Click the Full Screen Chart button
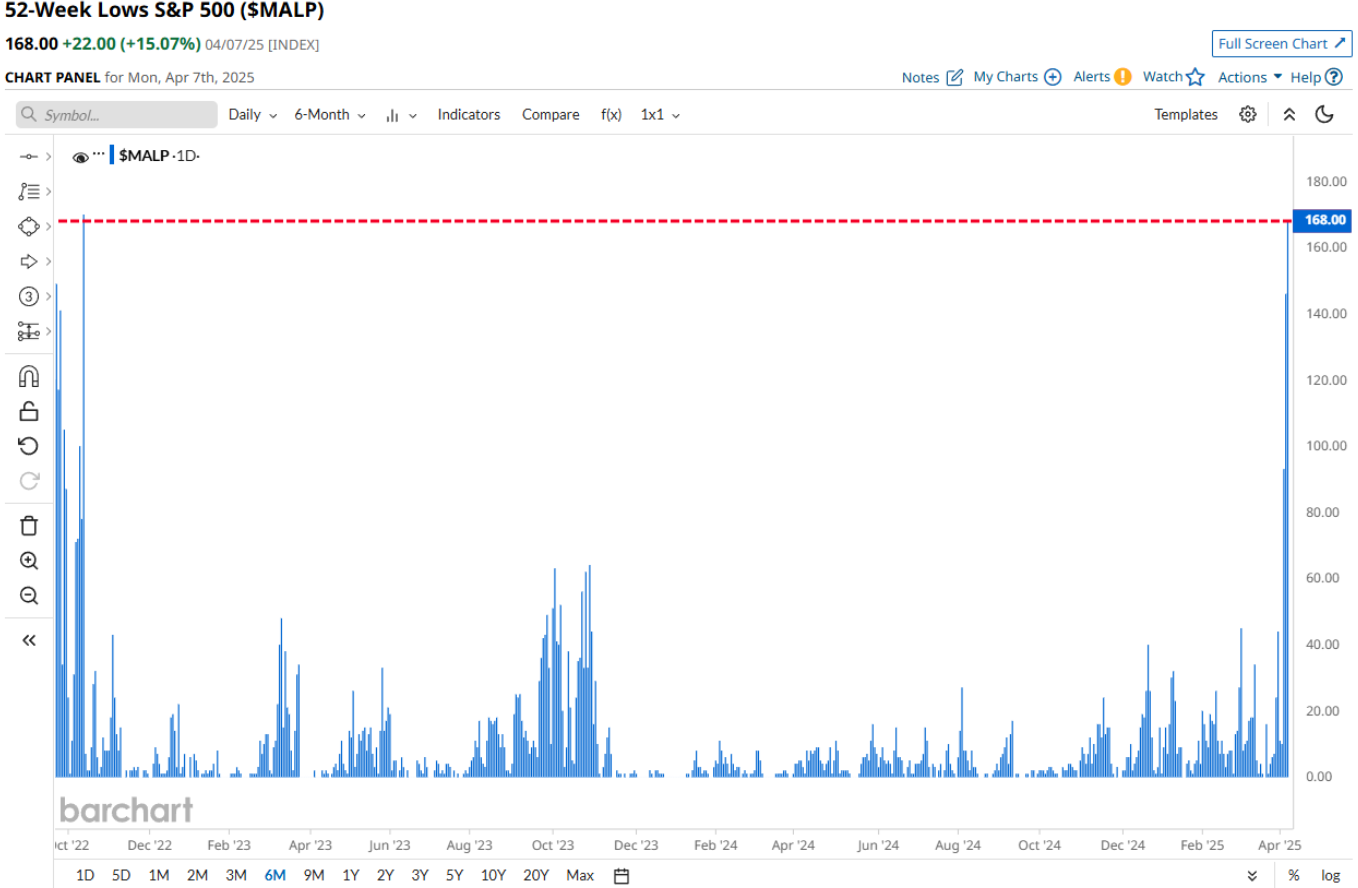This screenshot has width=1358, height=888. pos(1282,44)
